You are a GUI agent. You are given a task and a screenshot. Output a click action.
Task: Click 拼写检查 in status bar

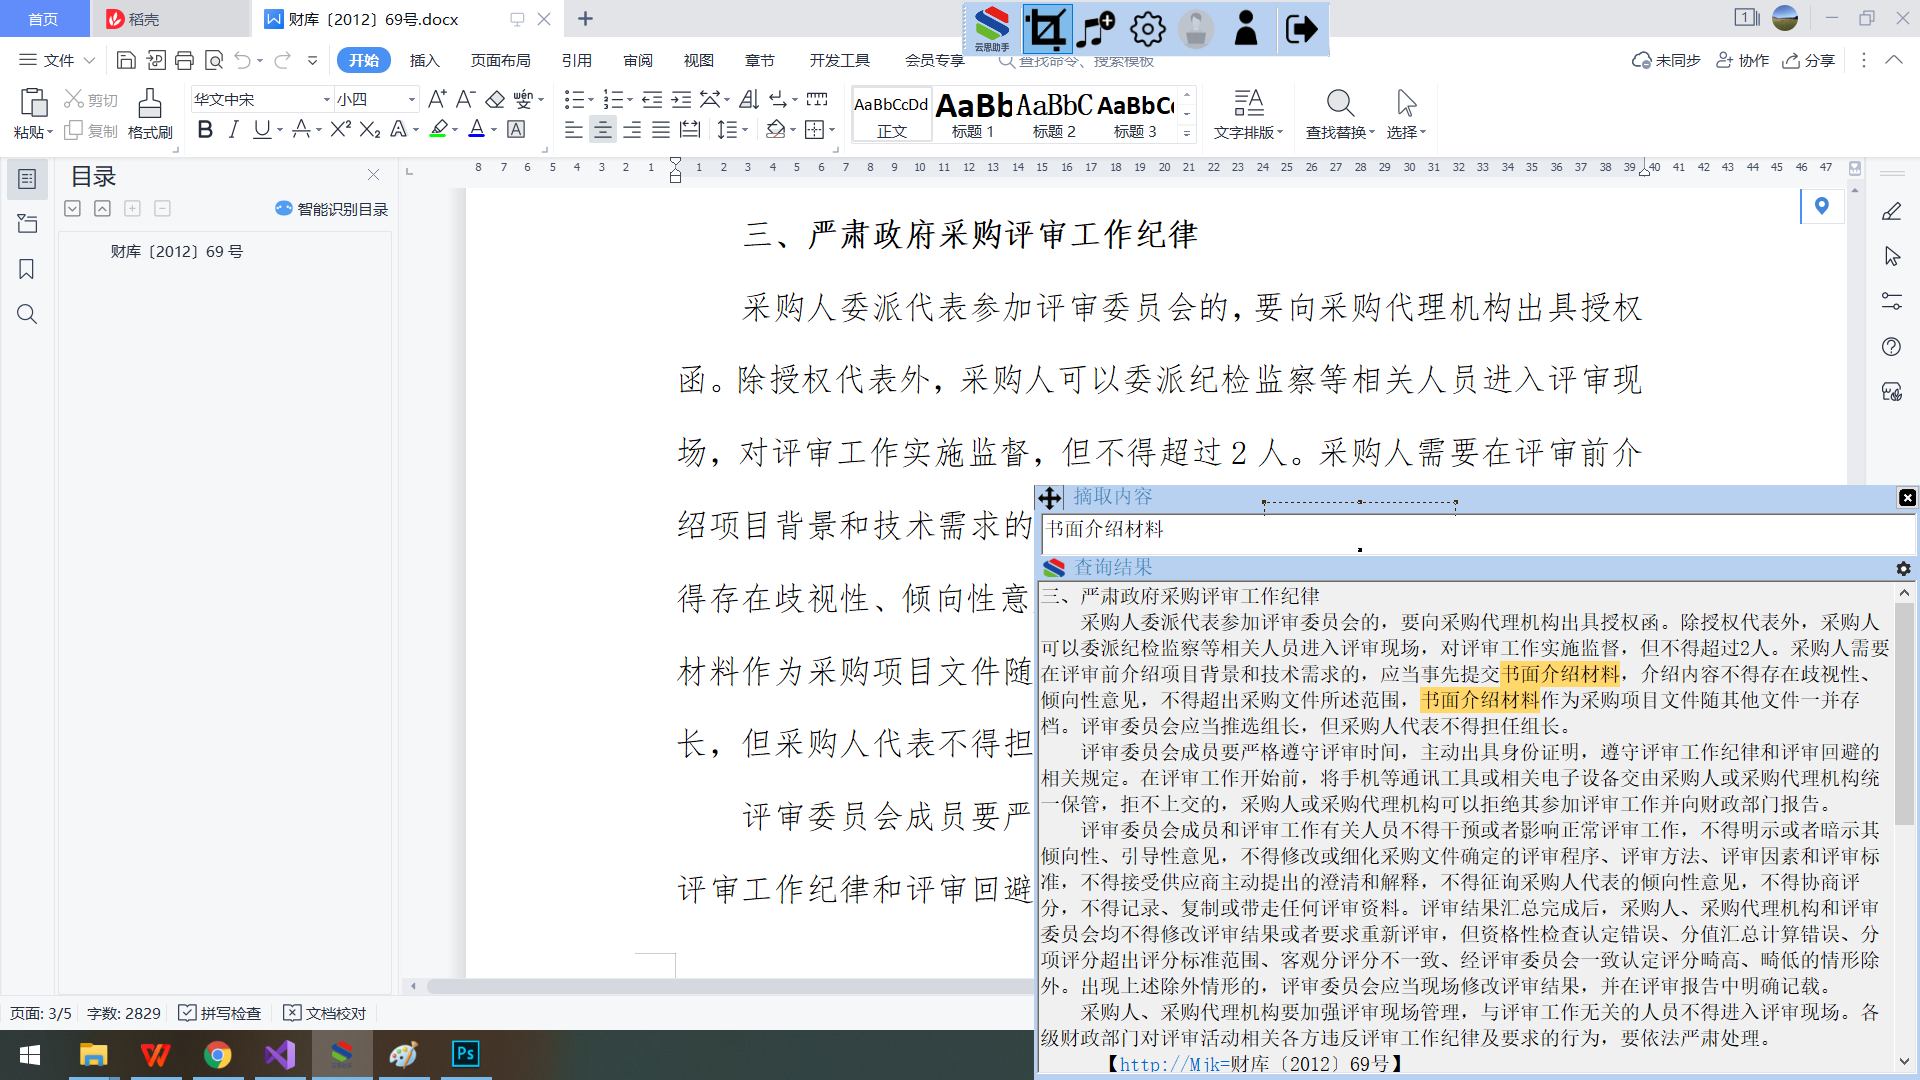click(220, 1013)
